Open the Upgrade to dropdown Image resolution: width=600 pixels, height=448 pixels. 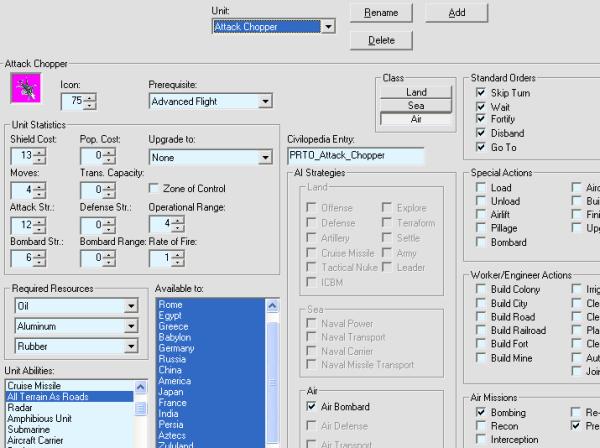tap(265, 157)
